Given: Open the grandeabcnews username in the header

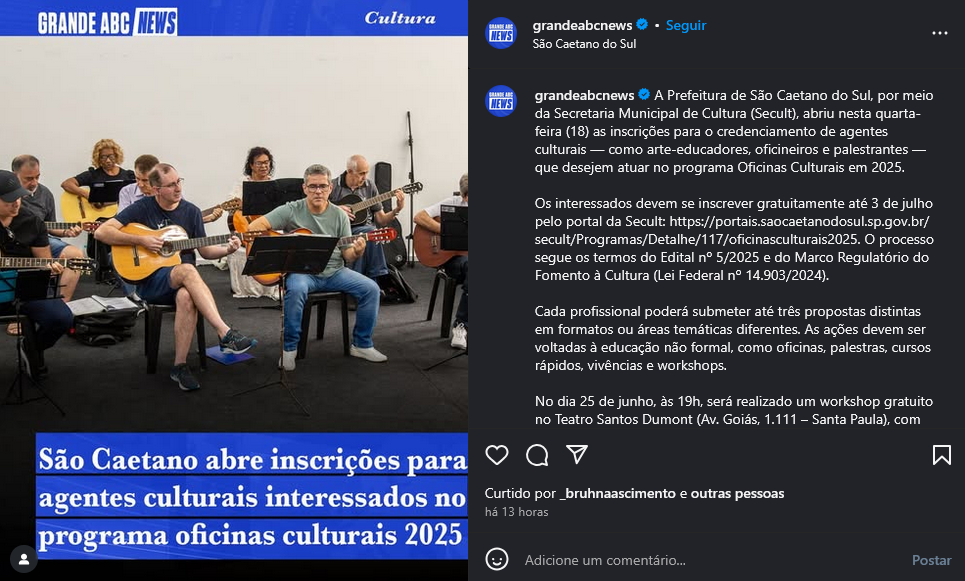Looking at the screenshot, I should [582, 25].
